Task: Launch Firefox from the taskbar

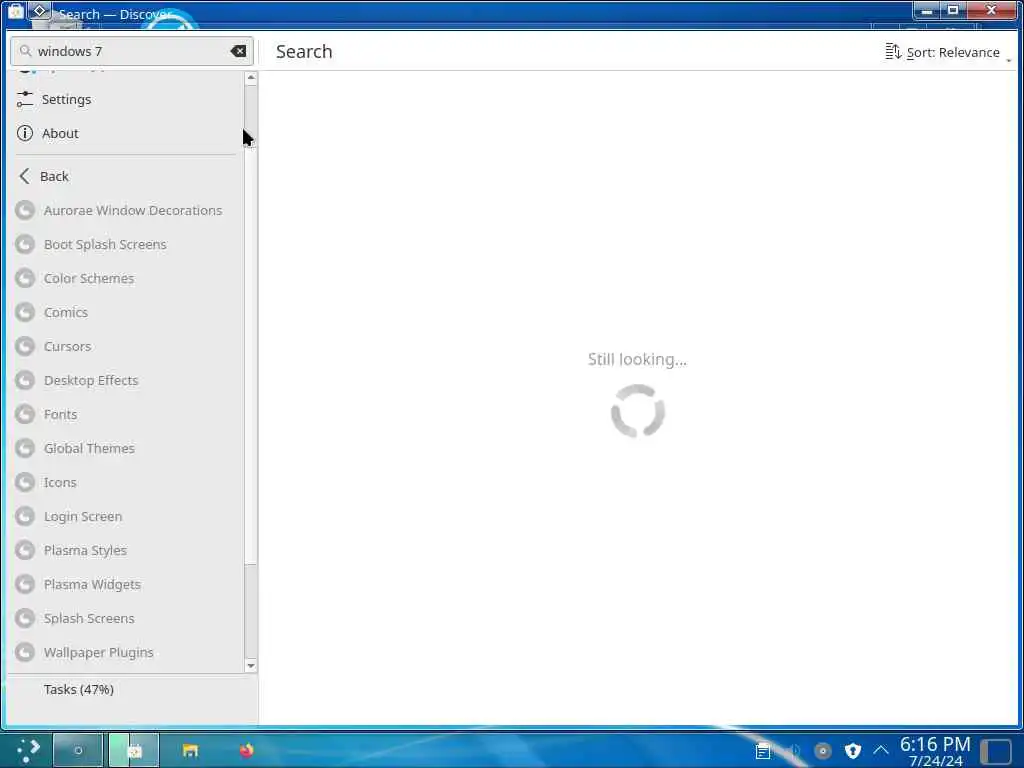Action: point(246,750)
